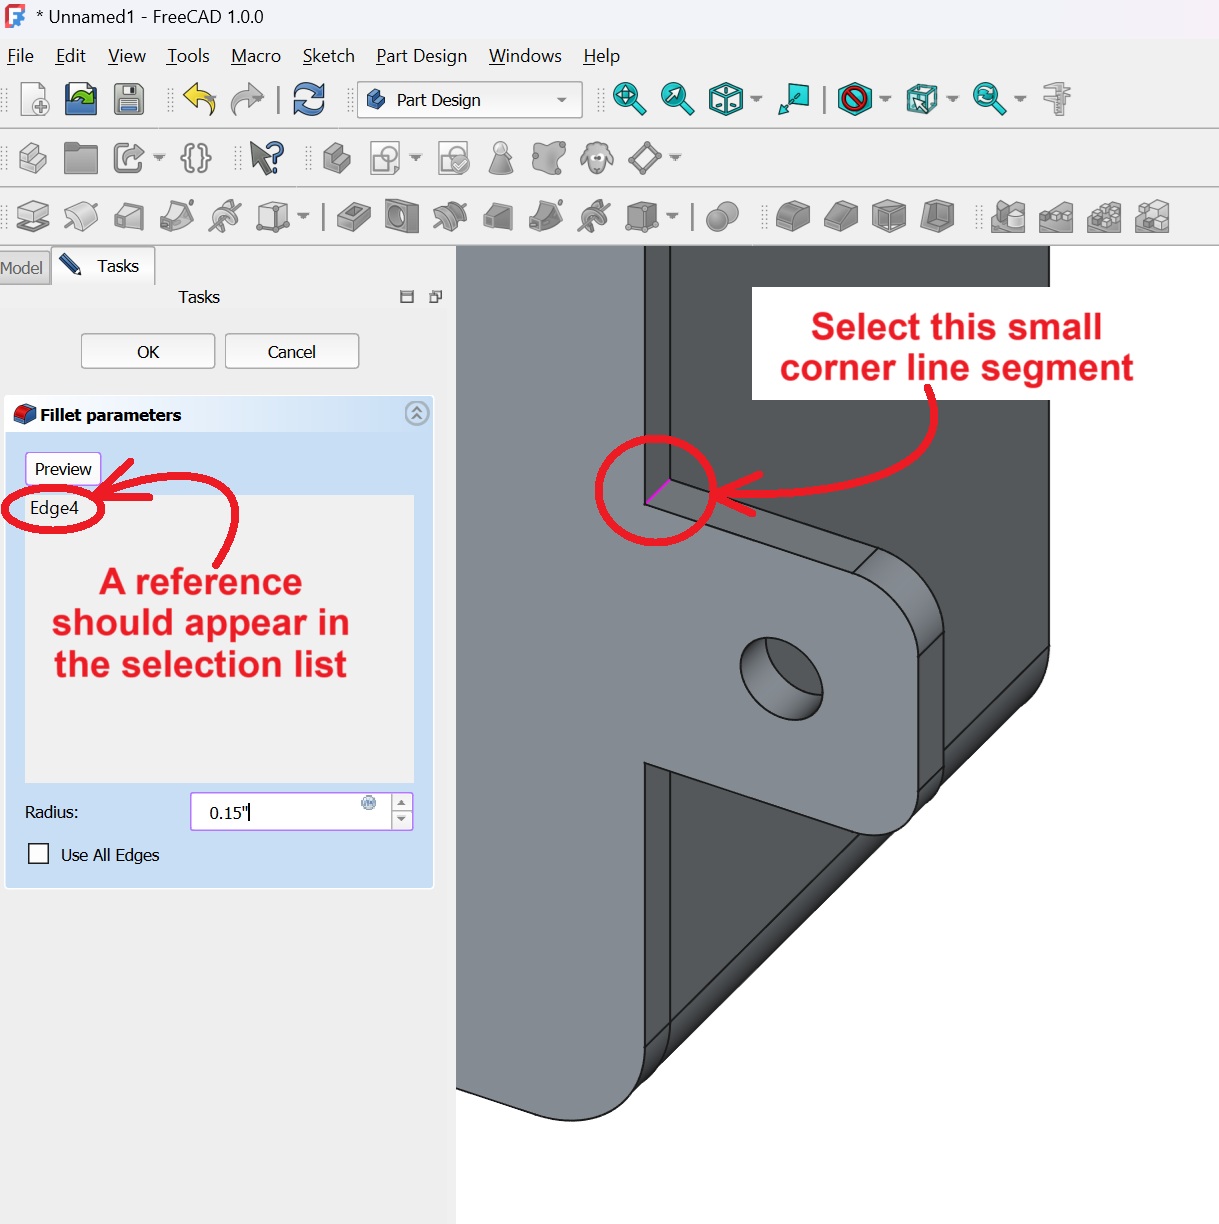Viewport: 1219px width, 1224px height.
Task: Click the What's This help cursor icon
Action: 266,158
